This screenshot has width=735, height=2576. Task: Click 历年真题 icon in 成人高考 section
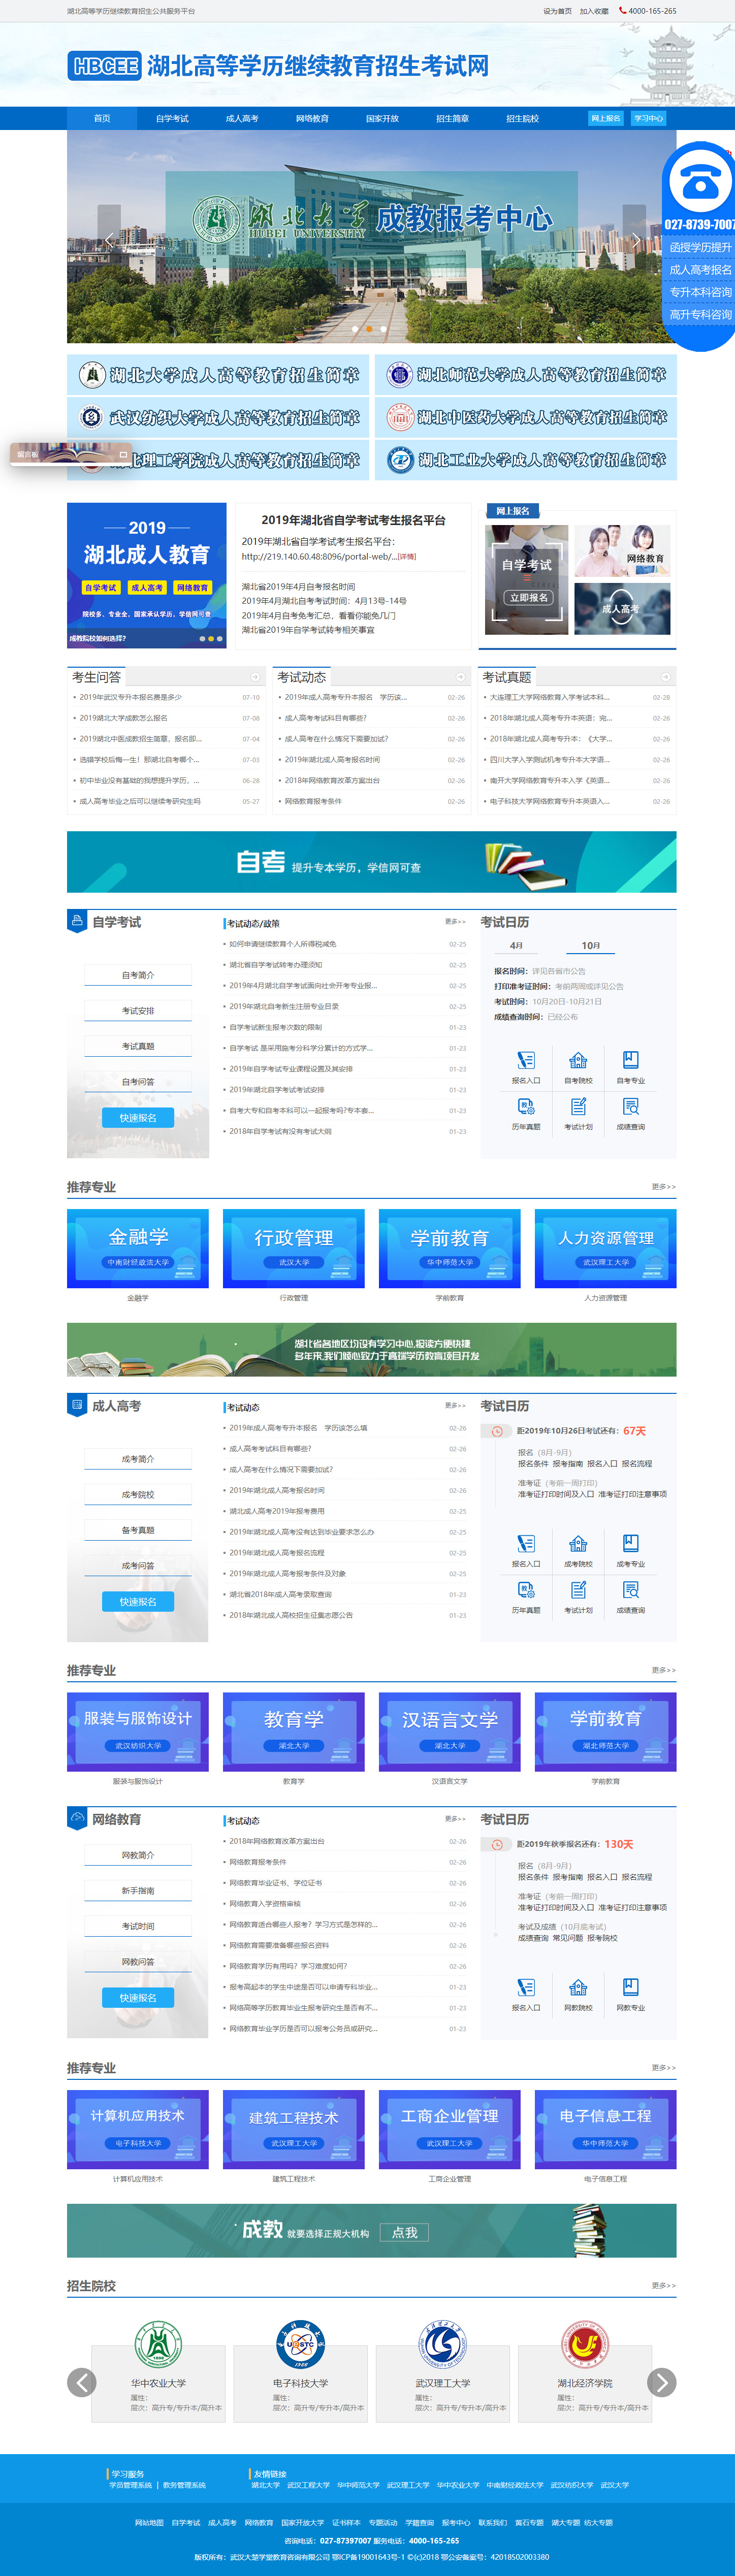click(525, 1590)
